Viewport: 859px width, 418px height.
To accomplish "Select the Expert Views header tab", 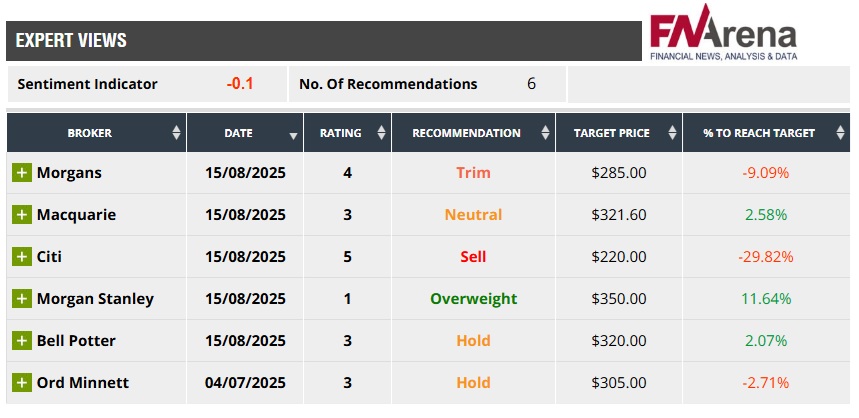I will coord(71,41).
